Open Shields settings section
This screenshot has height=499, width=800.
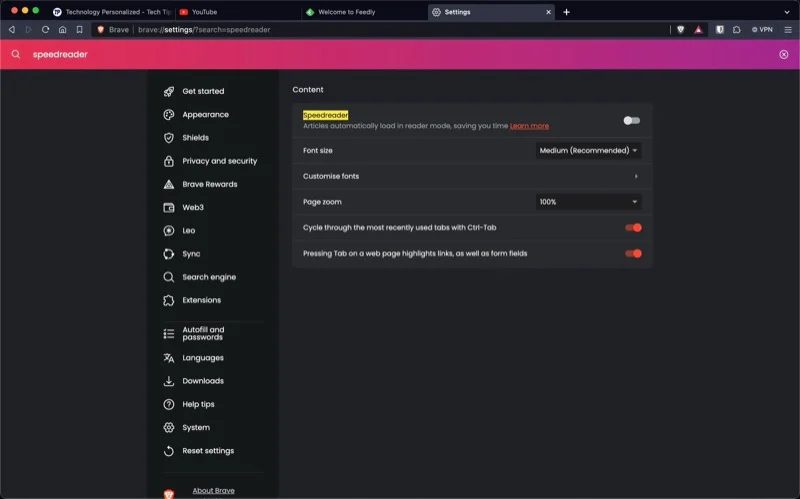point(195,138)
